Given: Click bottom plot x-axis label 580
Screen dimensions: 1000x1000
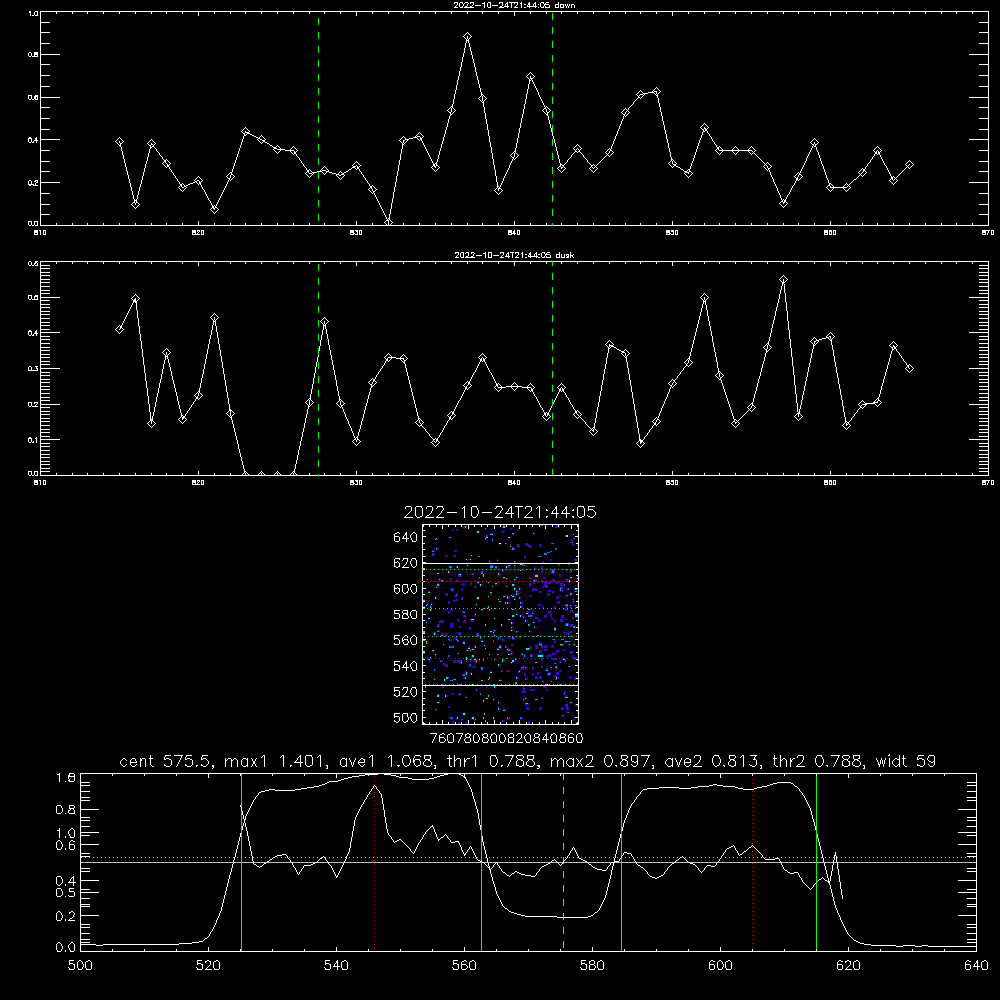Looking at the screenshot, I should pos(592,966).
